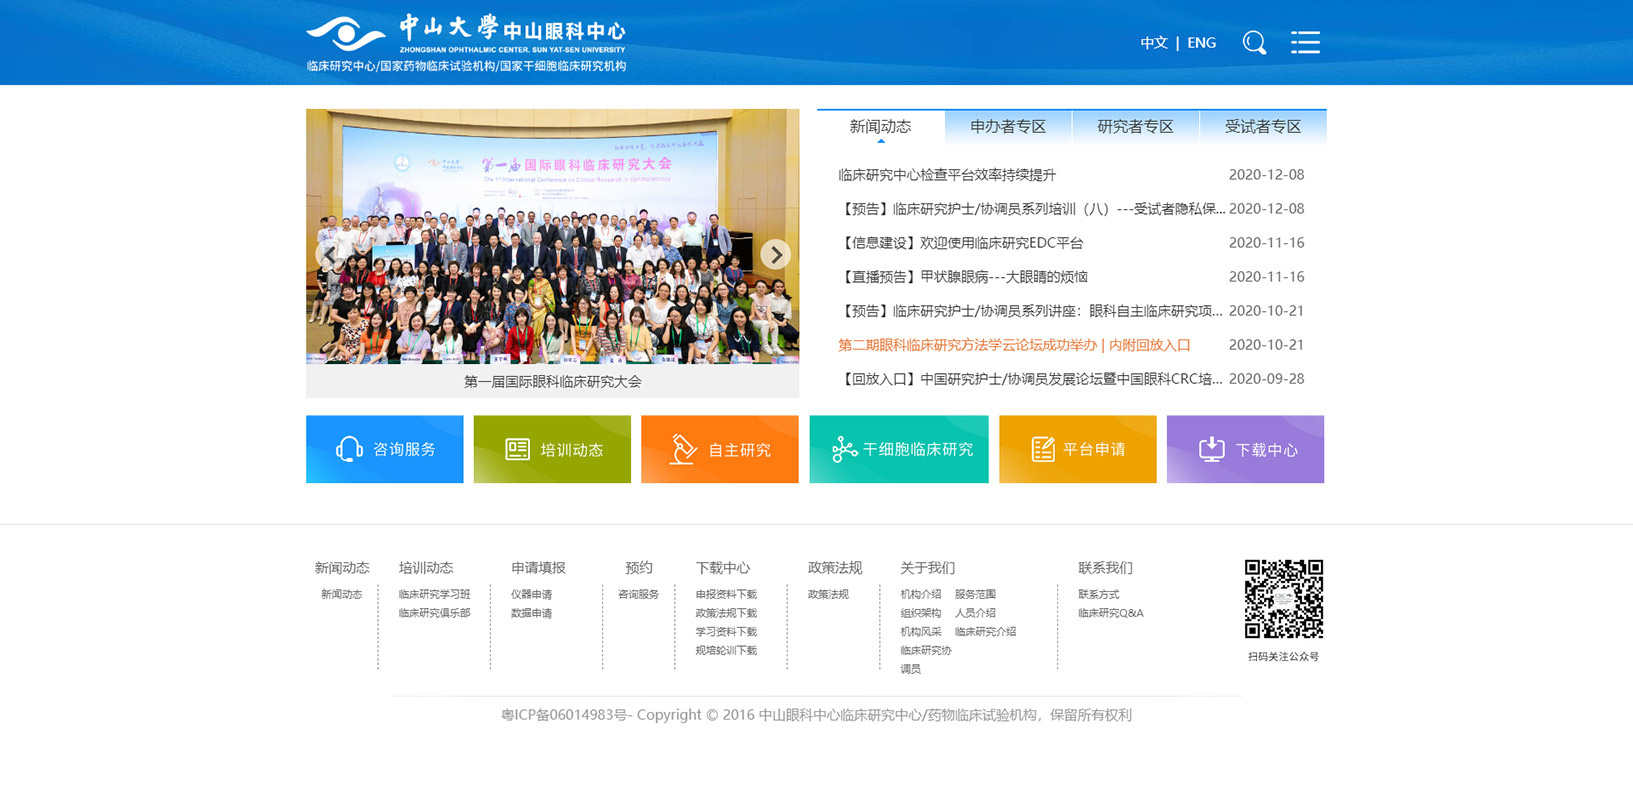Open the 受试者专区 tab
The width and height of the screenshot is (1633, 803).
[1262, 127]
